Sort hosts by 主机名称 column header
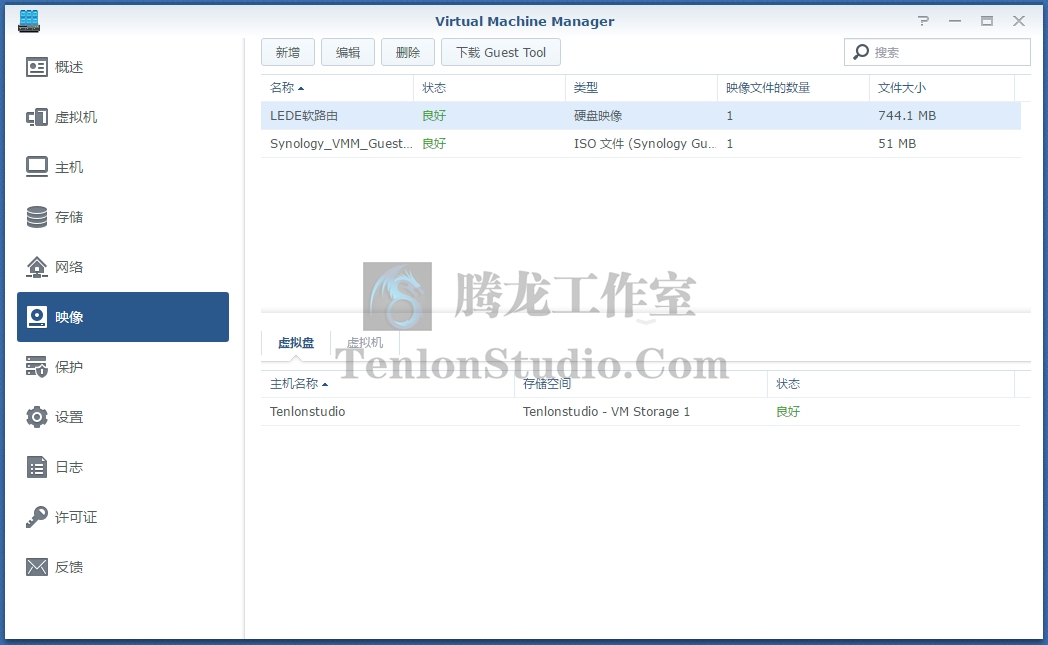Image resolution: width=1048 pixels, height=645 pixels. click(x=387, y=384)
